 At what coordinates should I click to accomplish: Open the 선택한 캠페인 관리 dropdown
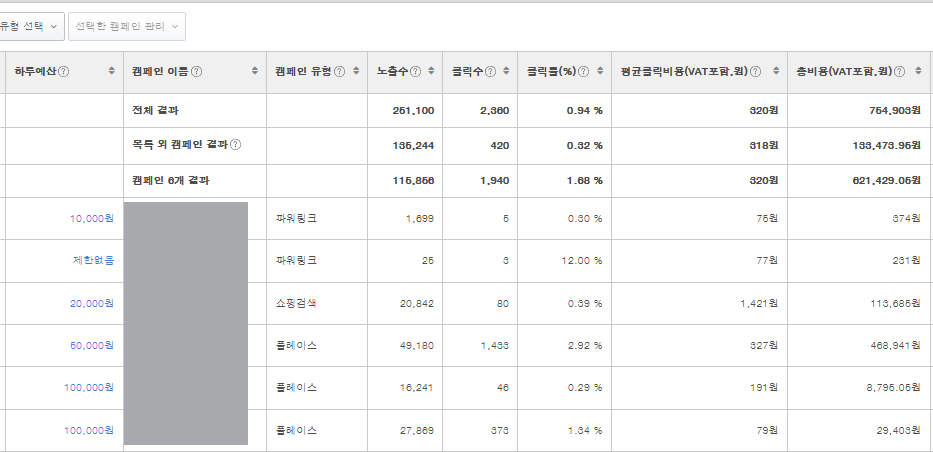coord(127,27)
